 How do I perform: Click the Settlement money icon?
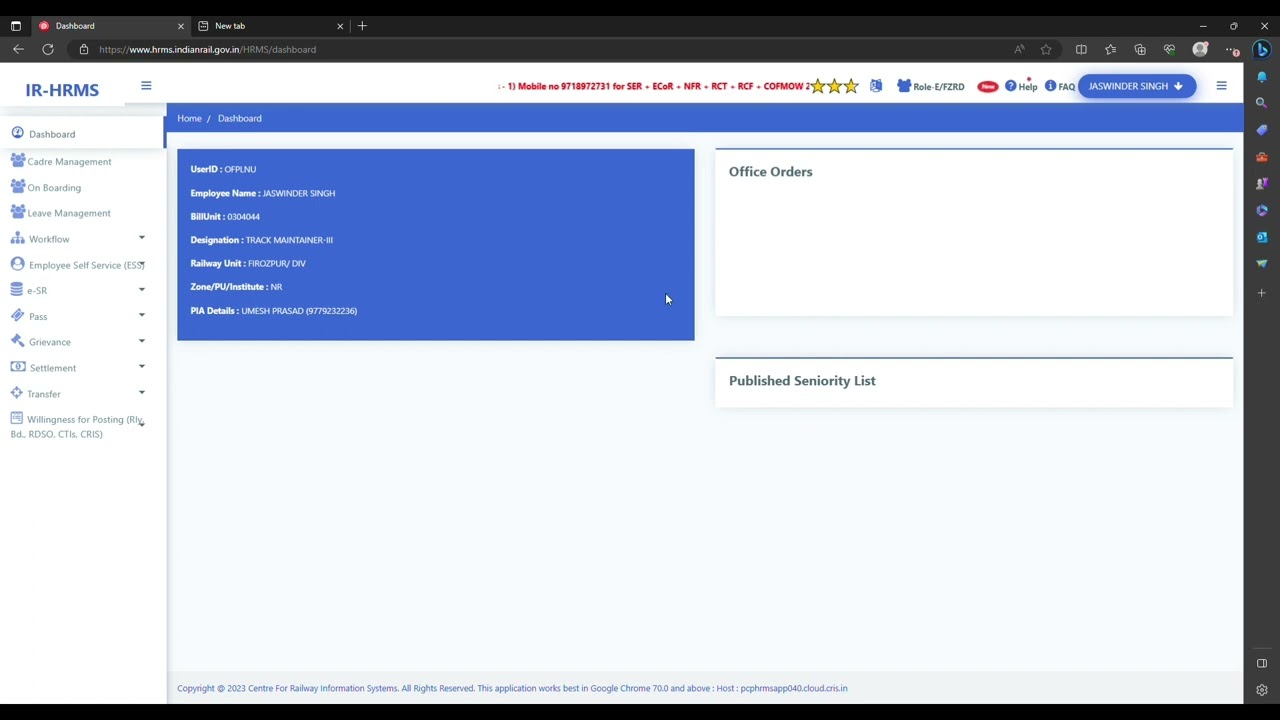tap(17, 367)
